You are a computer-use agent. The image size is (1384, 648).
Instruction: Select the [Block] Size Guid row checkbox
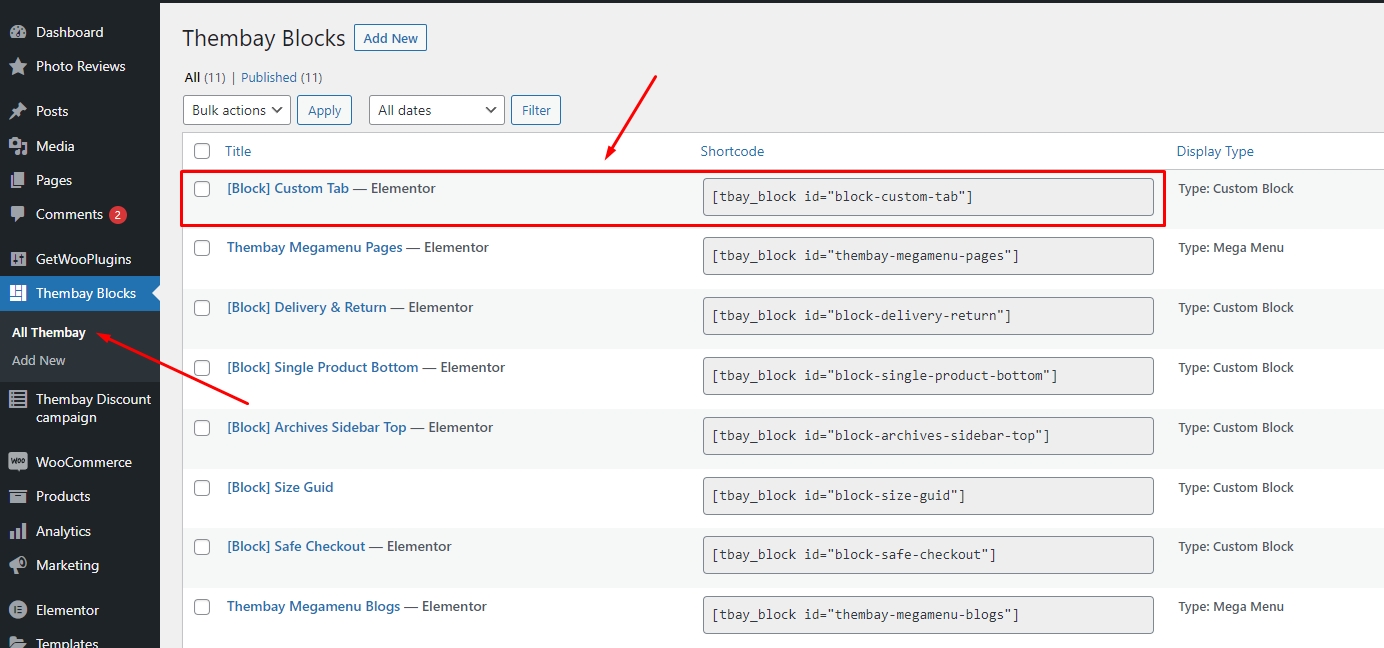[x=202, y=488]
